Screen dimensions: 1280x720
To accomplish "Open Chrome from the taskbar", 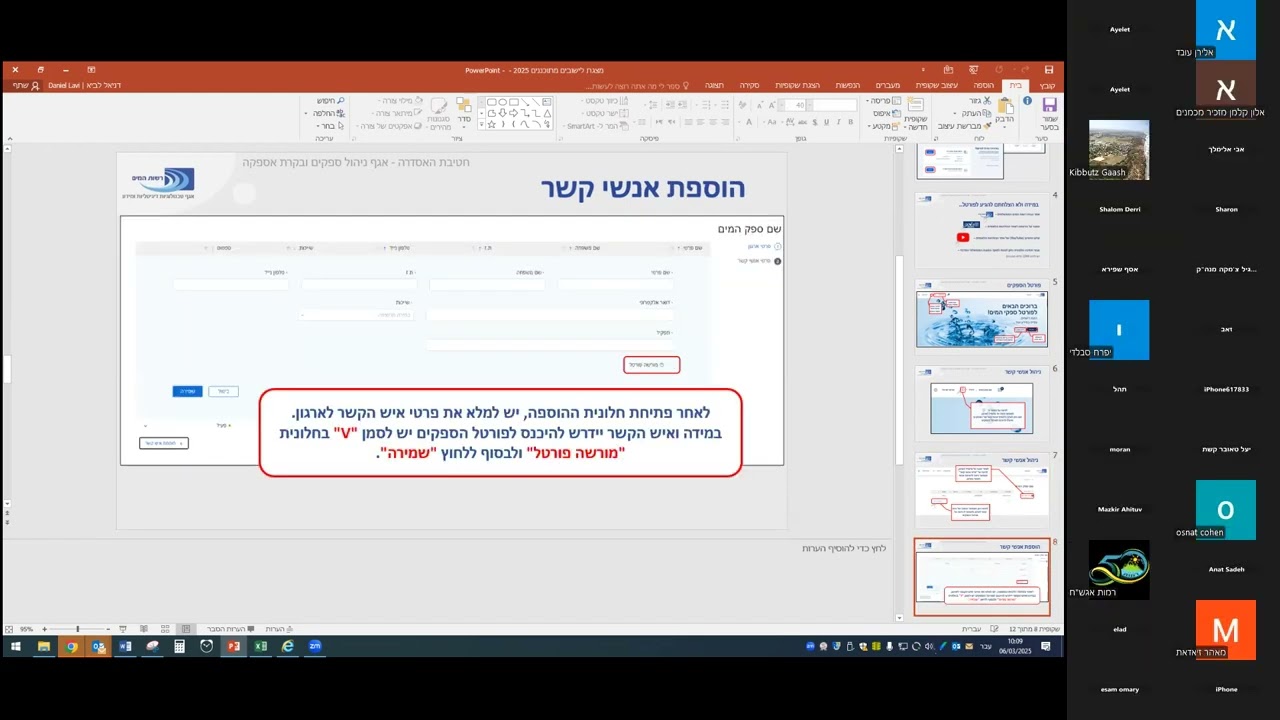I will (71, 647).
